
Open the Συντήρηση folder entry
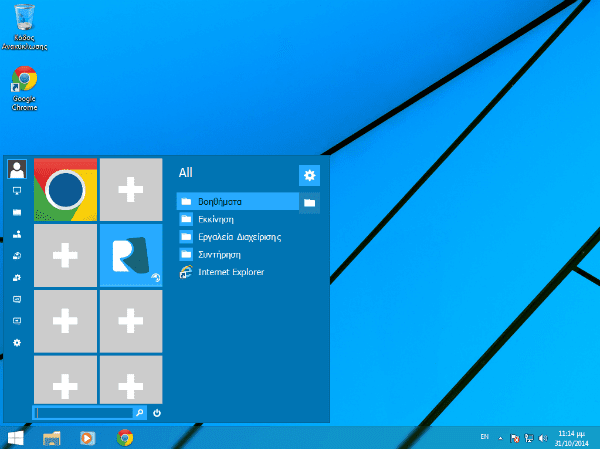pos(220,255)
